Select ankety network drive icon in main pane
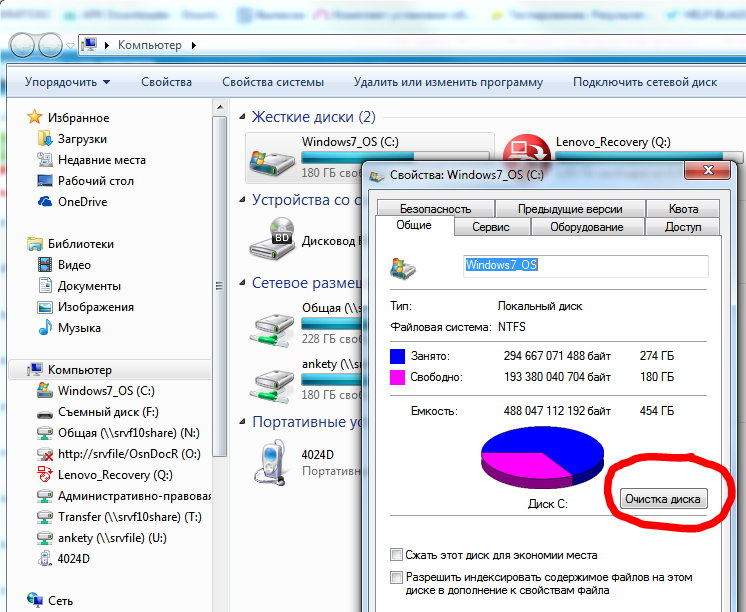Image resolution: width=746 pixels, height=612 pixels. point(272,385)
